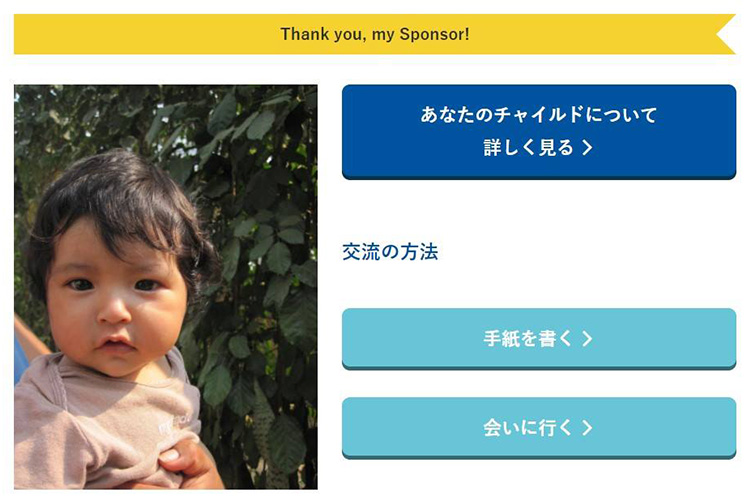Click the 詳しく見る label

click(529, 148)
